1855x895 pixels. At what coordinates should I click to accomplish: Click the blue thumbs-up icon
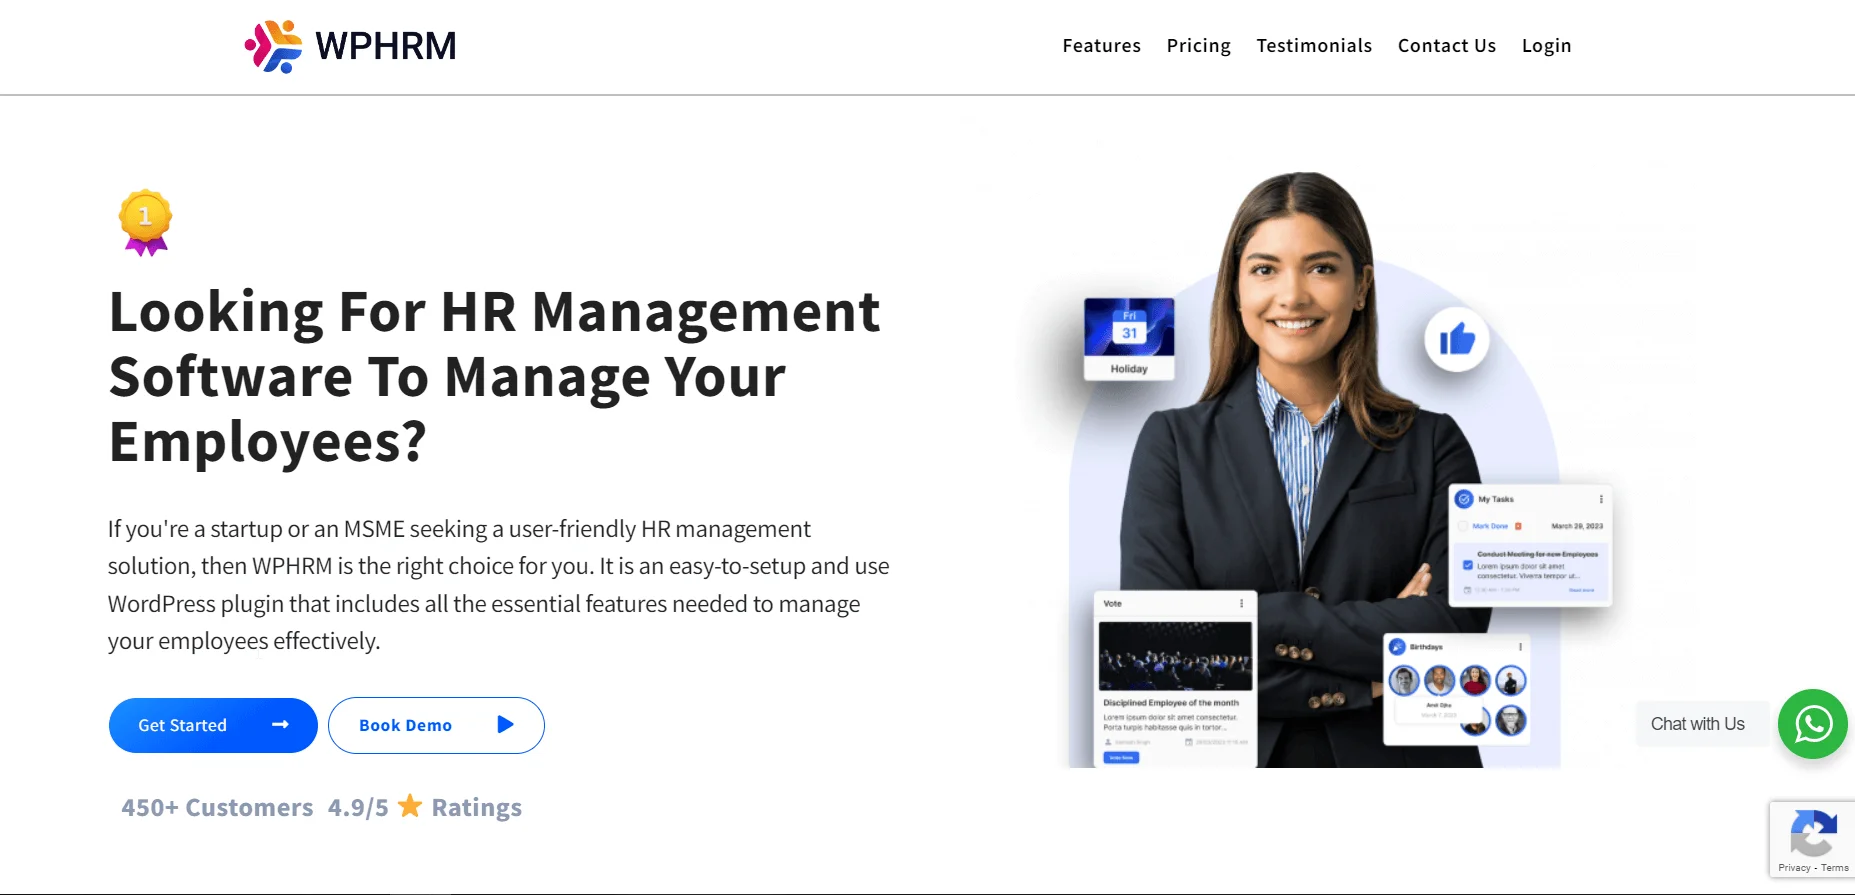pos(1457,340)
